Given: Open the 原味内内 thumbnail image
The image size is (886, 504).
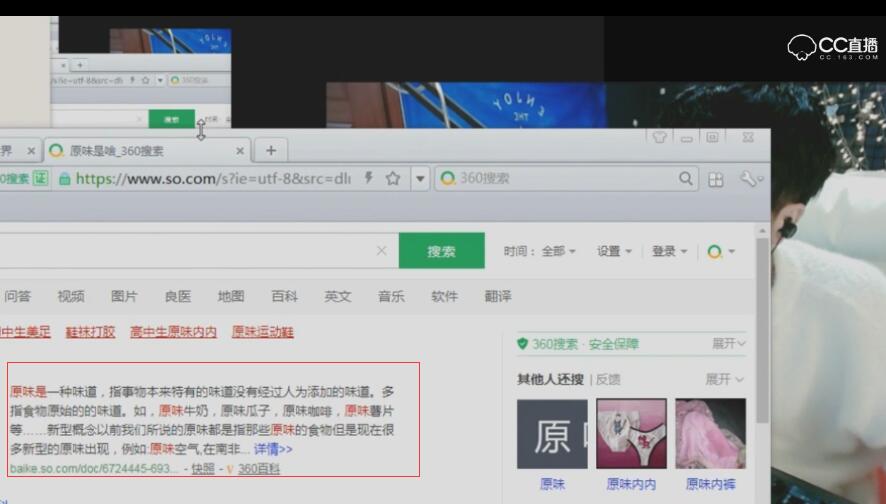Looking at the screenshot, I should click(631, 434).
